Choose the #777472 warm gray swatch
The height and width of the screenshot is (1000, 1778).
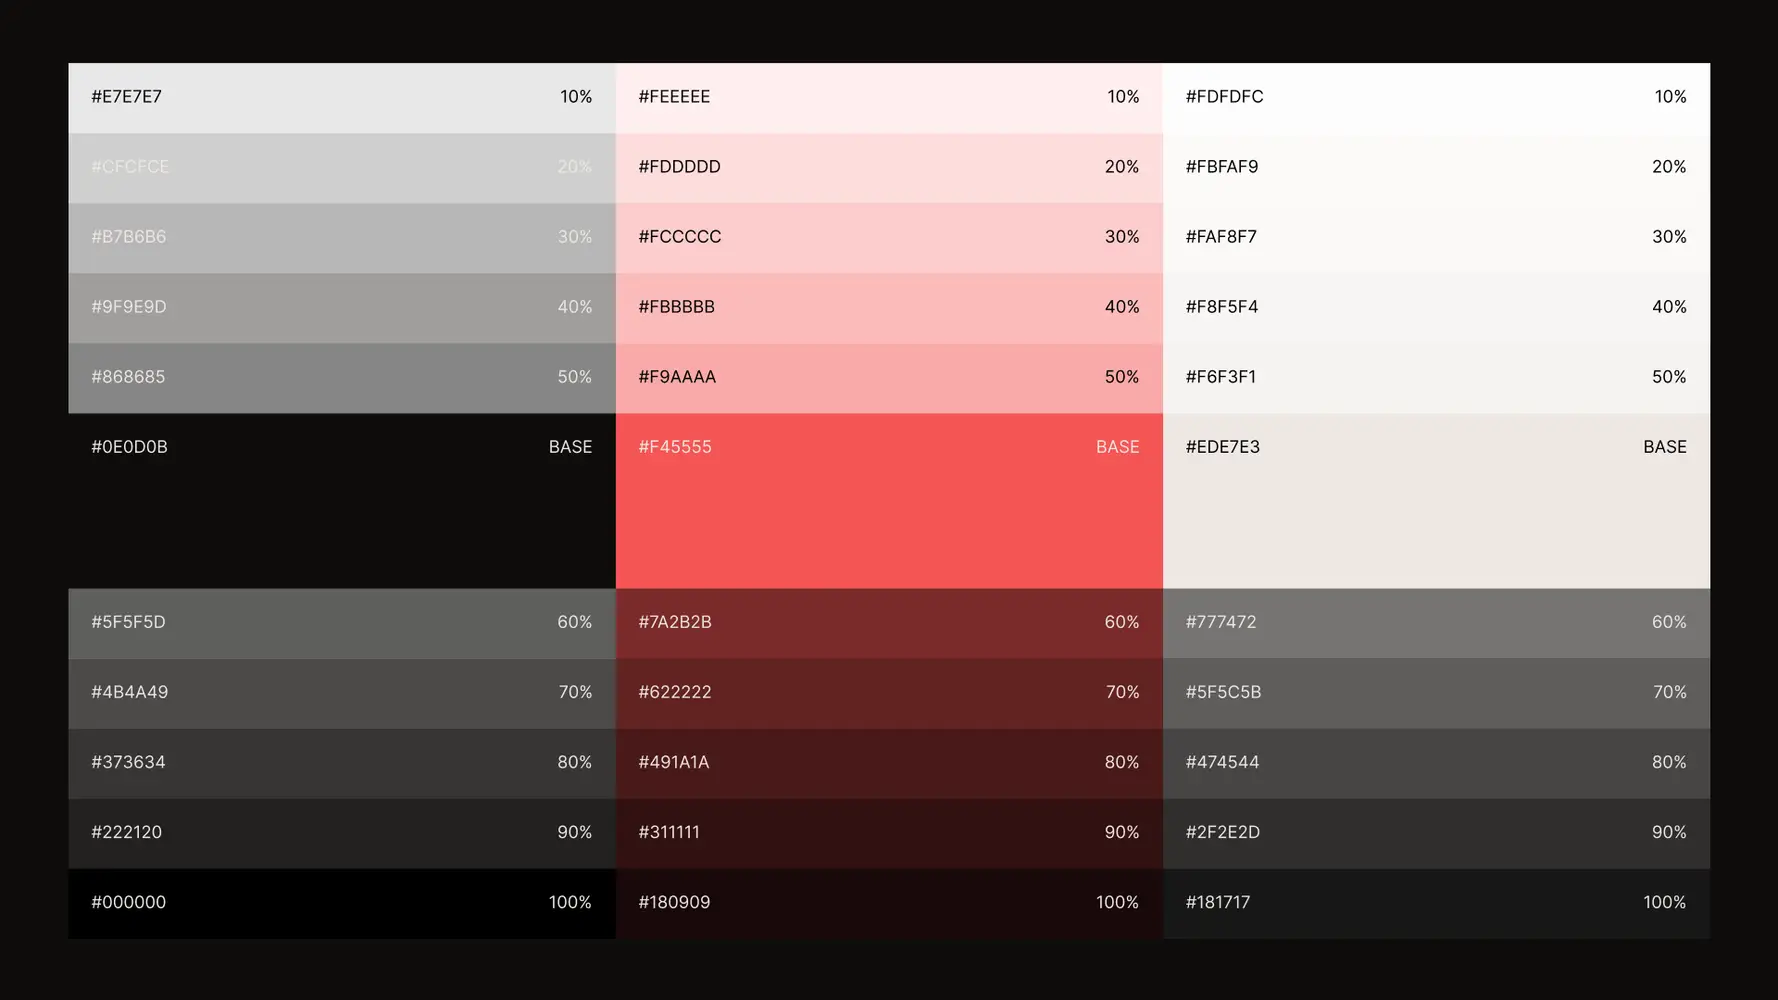tap(1435, 623)
